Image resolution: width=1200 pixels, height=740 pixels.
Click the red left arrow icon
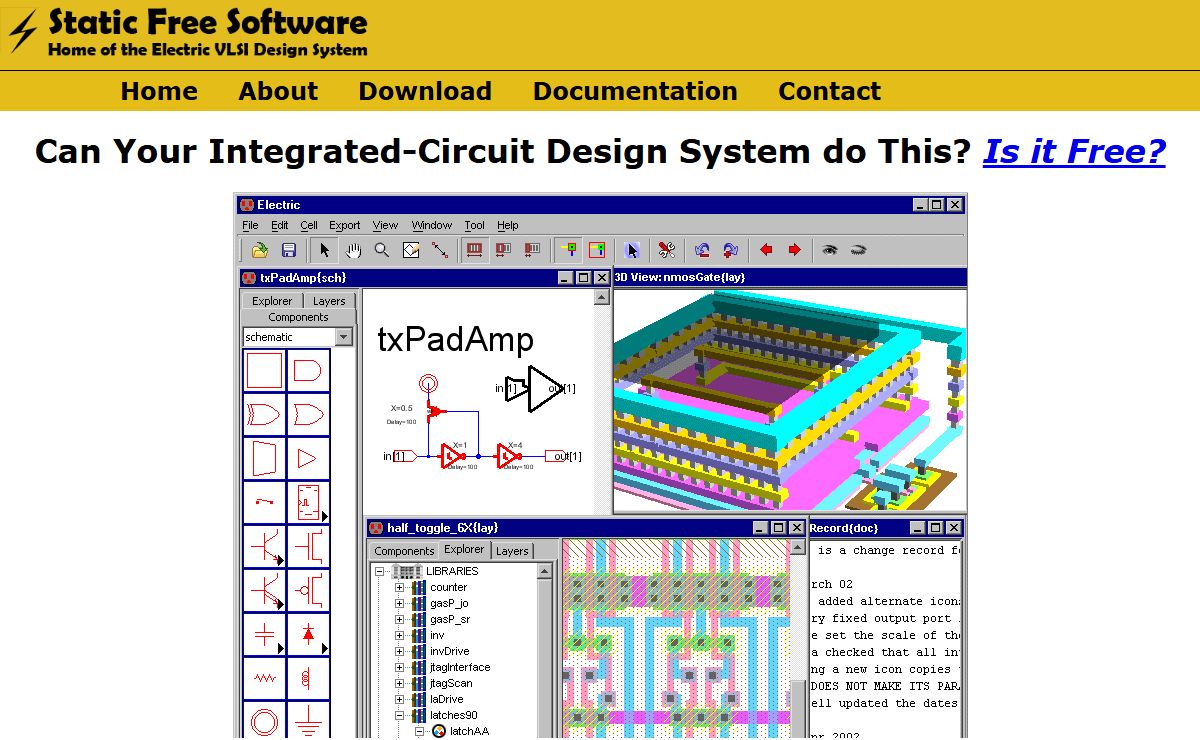click(766, 250)
